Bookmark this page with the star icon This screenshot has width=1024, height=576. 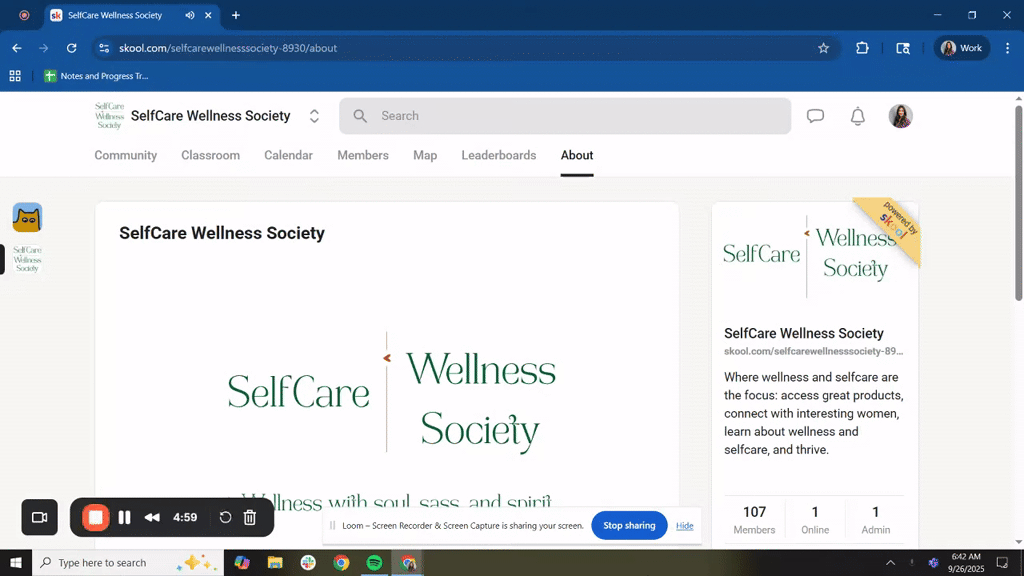coord(824,48)
